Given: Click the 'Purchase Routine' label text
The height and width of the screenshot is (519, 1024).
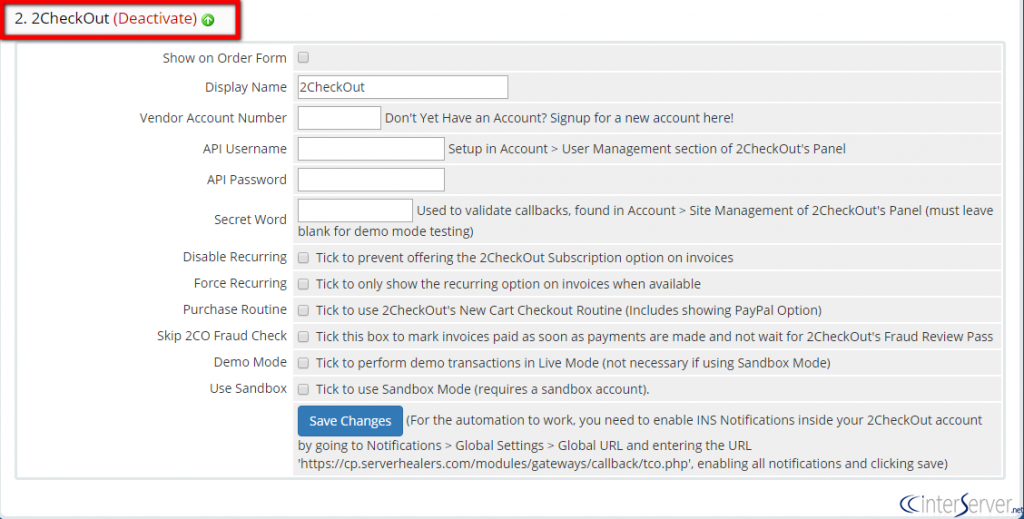Looking at the screenshot, I should pos(234,309).
